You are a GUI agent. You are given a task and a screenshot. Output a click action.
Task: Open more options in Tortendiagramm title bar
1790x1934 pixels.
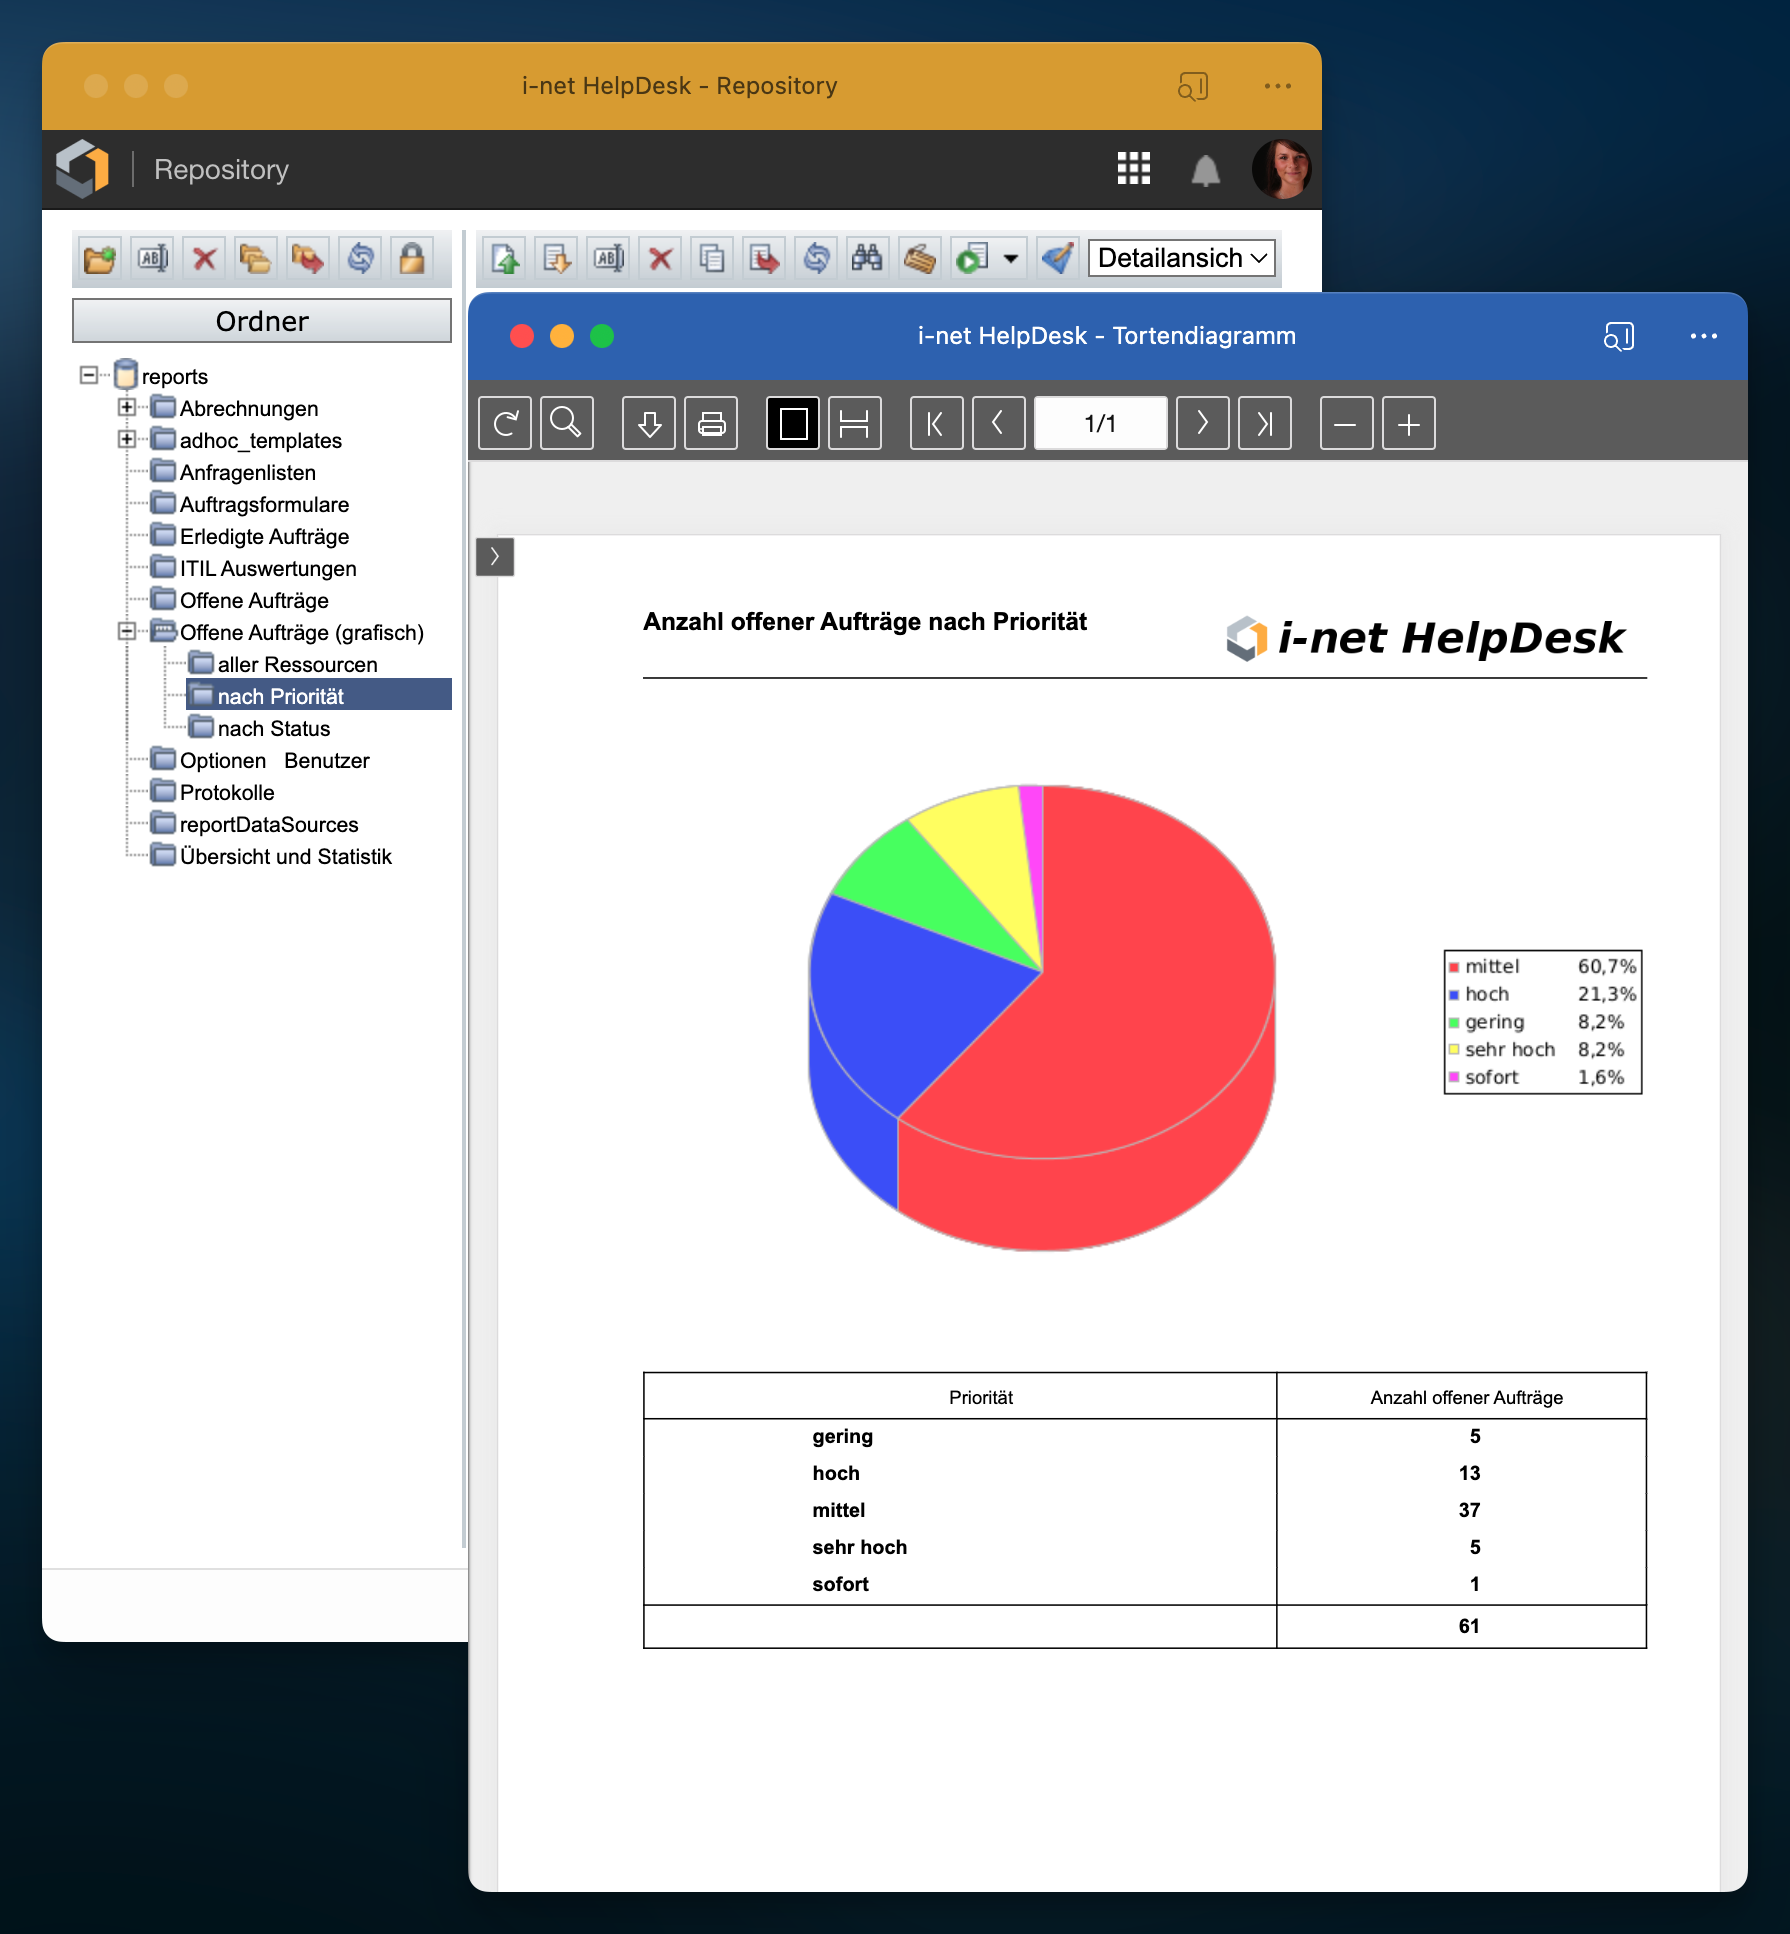tap(1704, 336)
